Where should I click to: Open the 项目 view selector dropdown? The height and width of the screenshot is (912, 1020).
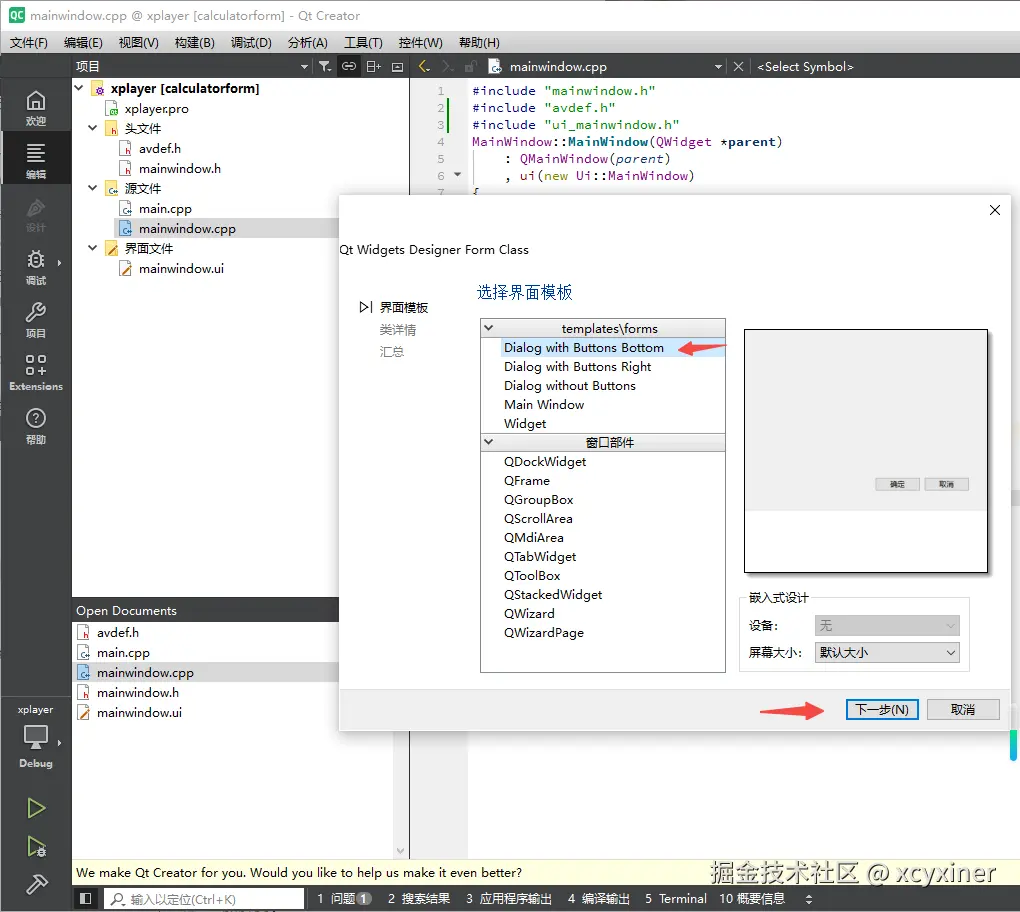192,66
